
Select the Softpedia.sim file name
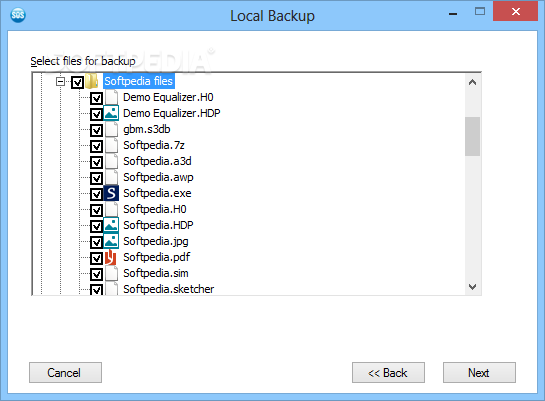point(156,273)
